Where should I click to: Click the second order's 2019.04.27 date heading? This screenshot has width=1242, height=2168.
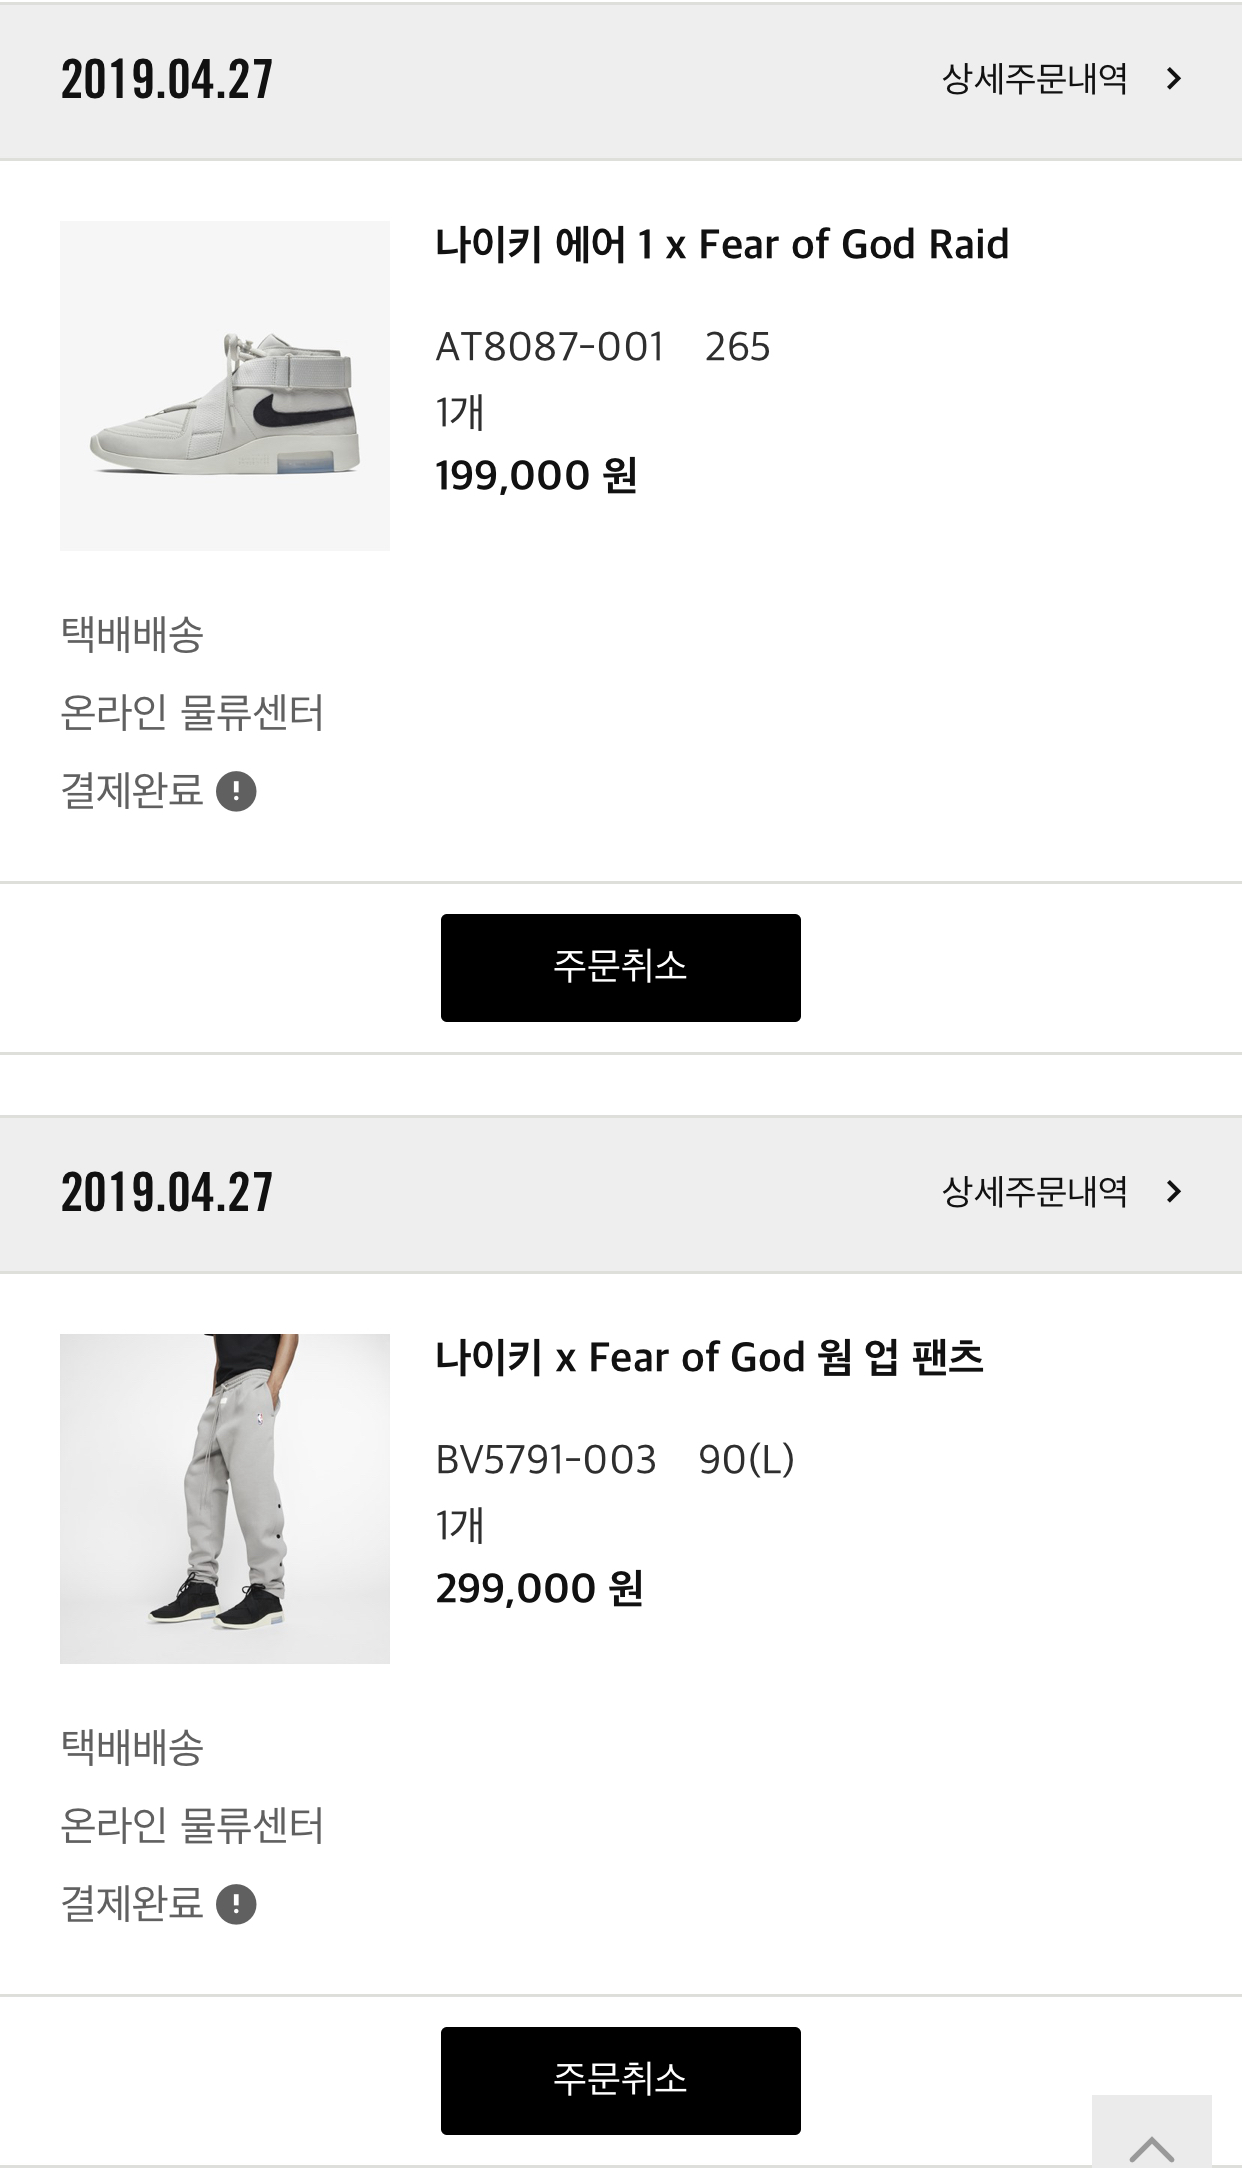pos(166,1193)
